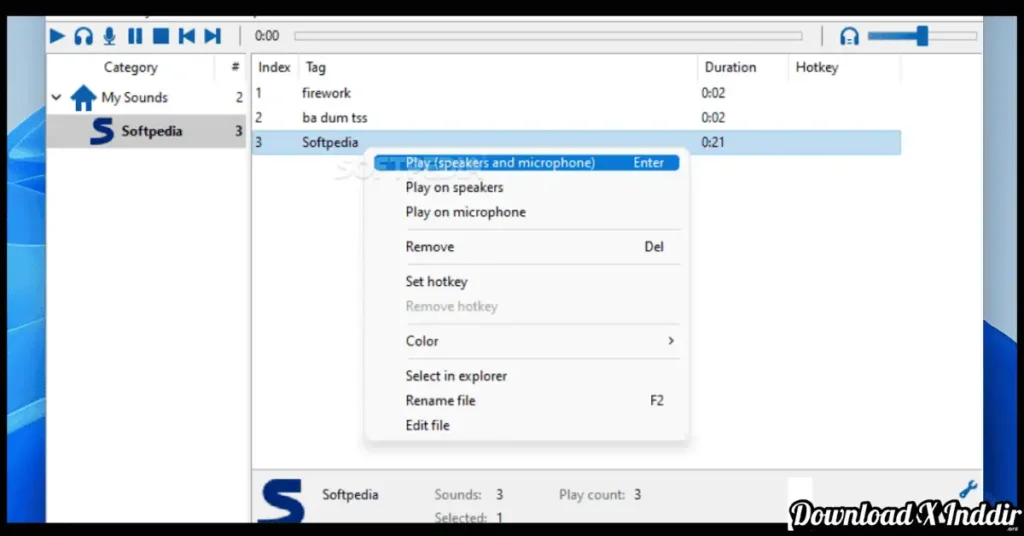The width and height of the screenshot is (1024, 536).
Task: Skip to the next sound
Action: [212, 36]
